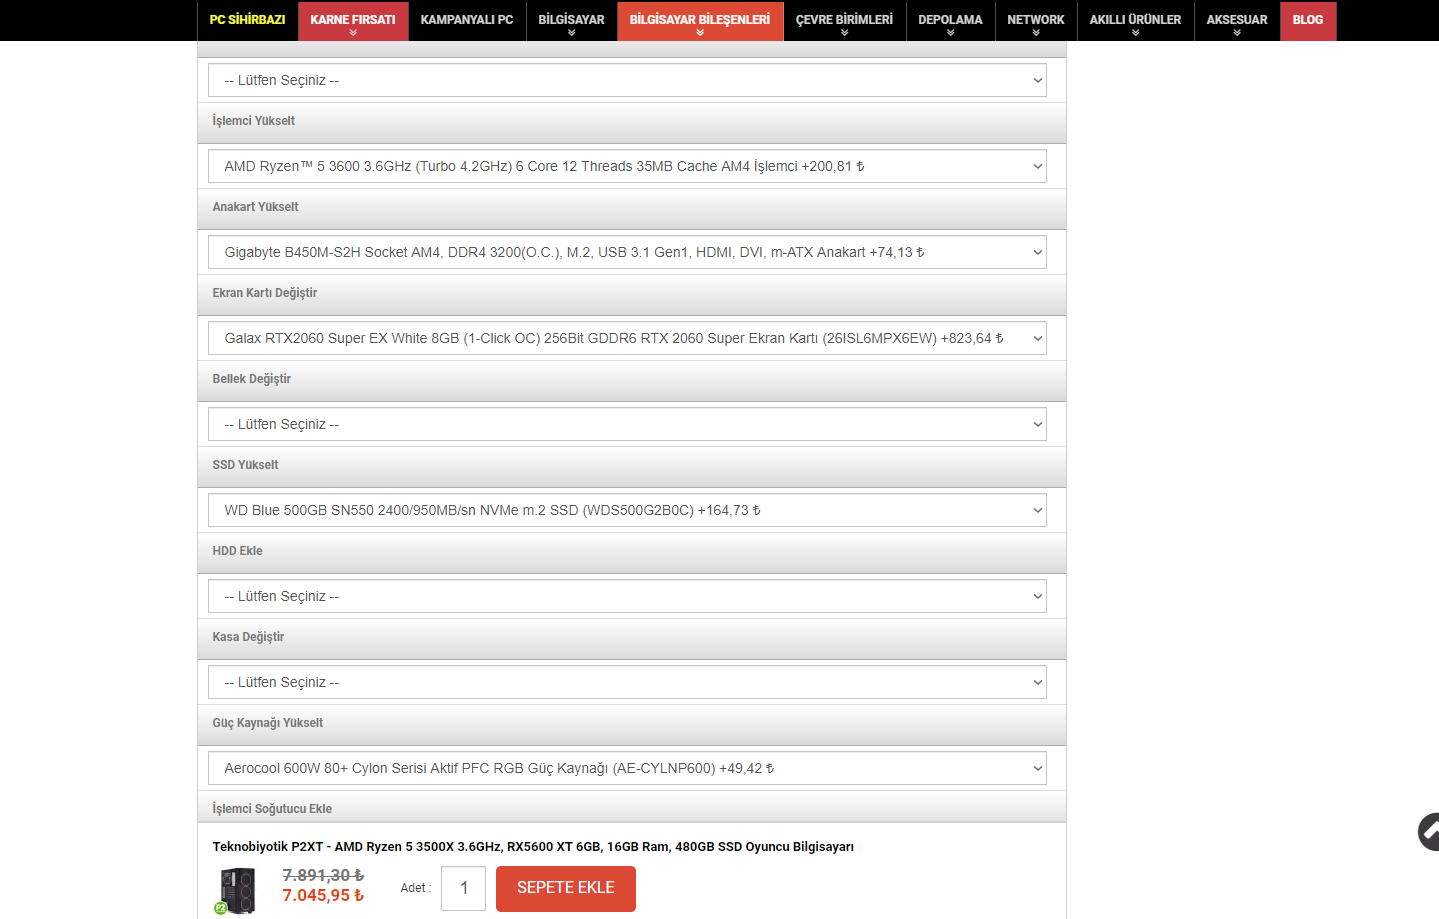Click the Teknobiyotik P2XT product thumbnail
The image size is (1439, 919).
click(x=237, y=890)
